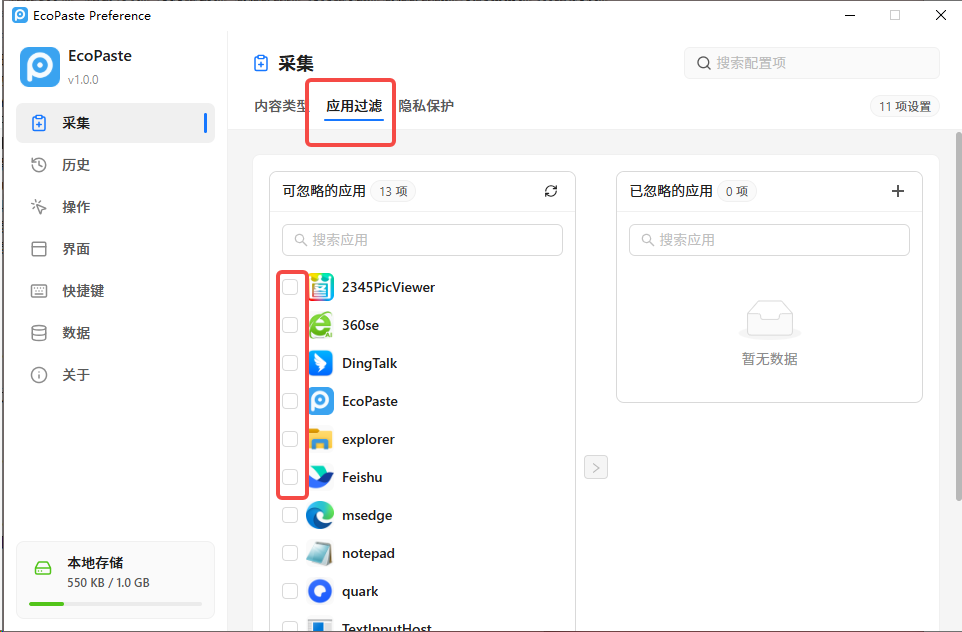Click the Feishu app icon
Screen dimensions: 962x632
click(x=320, y=477)
